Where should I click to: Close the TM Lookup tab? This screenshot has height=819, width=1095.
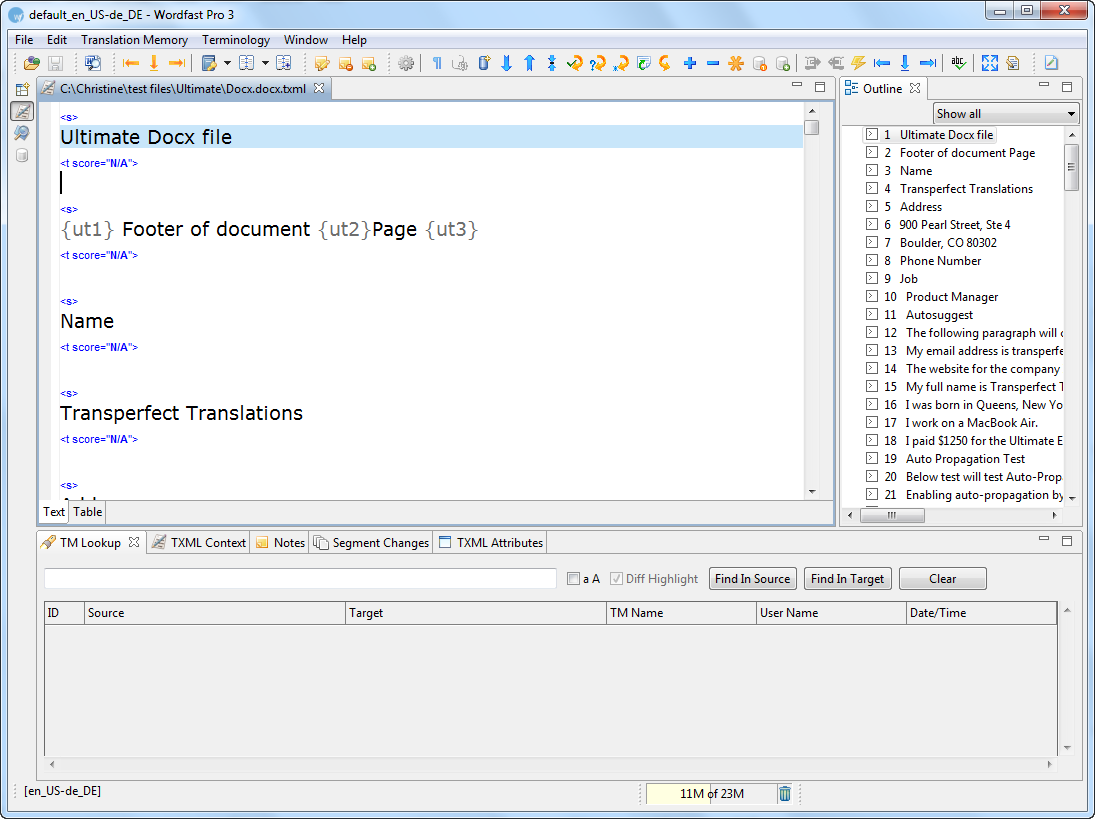[x=134, y=543]
